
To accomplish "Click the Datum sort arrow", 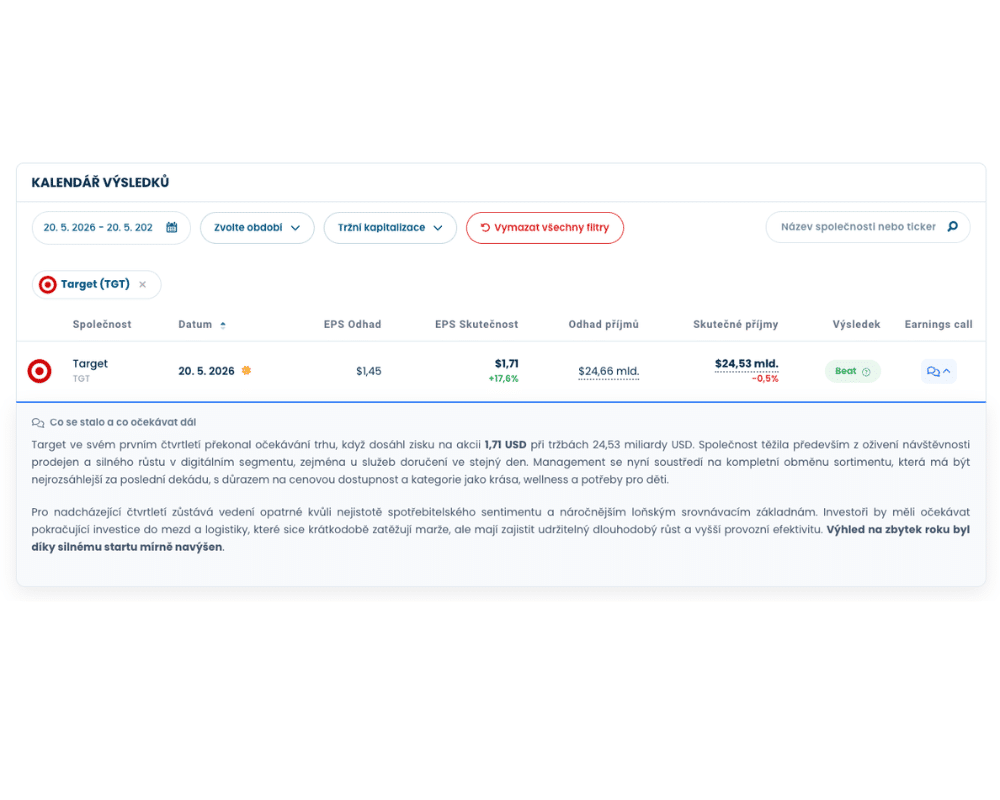I will pyautogui.click(x=223, y=325).
